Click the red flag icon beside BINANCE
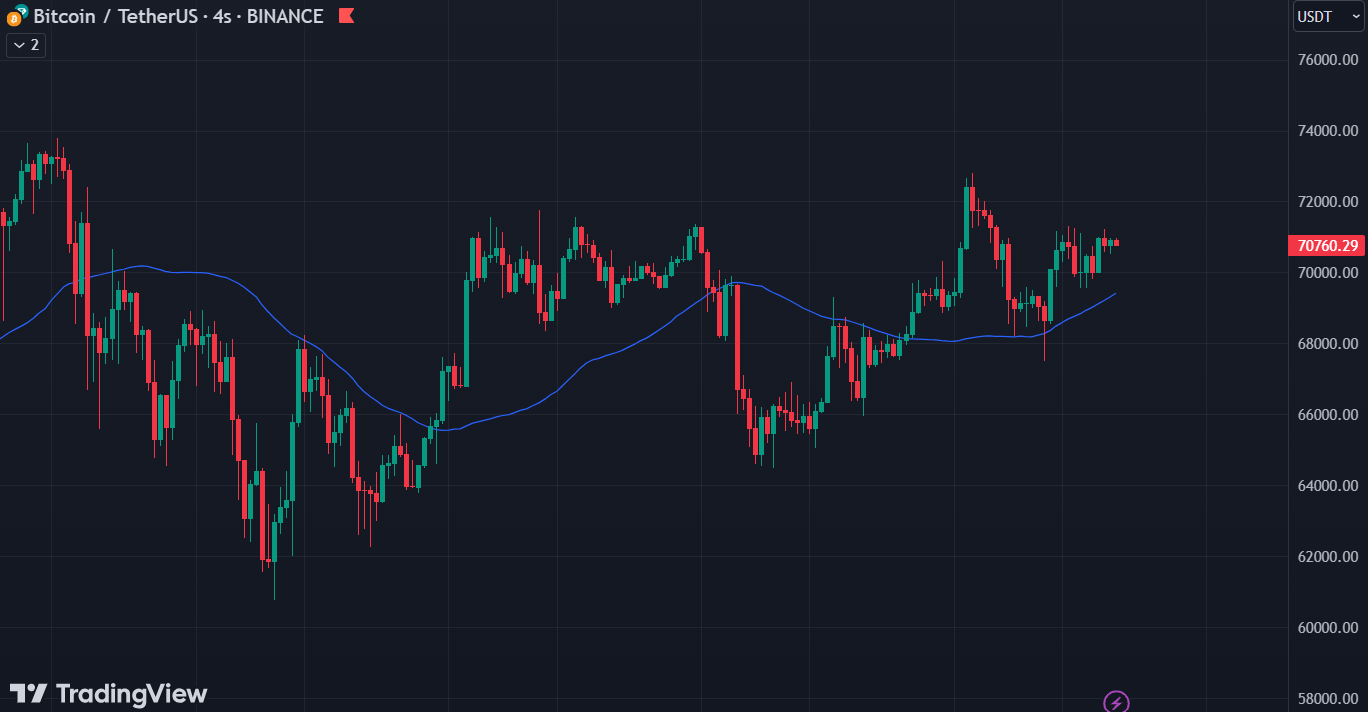This screenshot has width=1368, height=712. (x=346, y=16)
